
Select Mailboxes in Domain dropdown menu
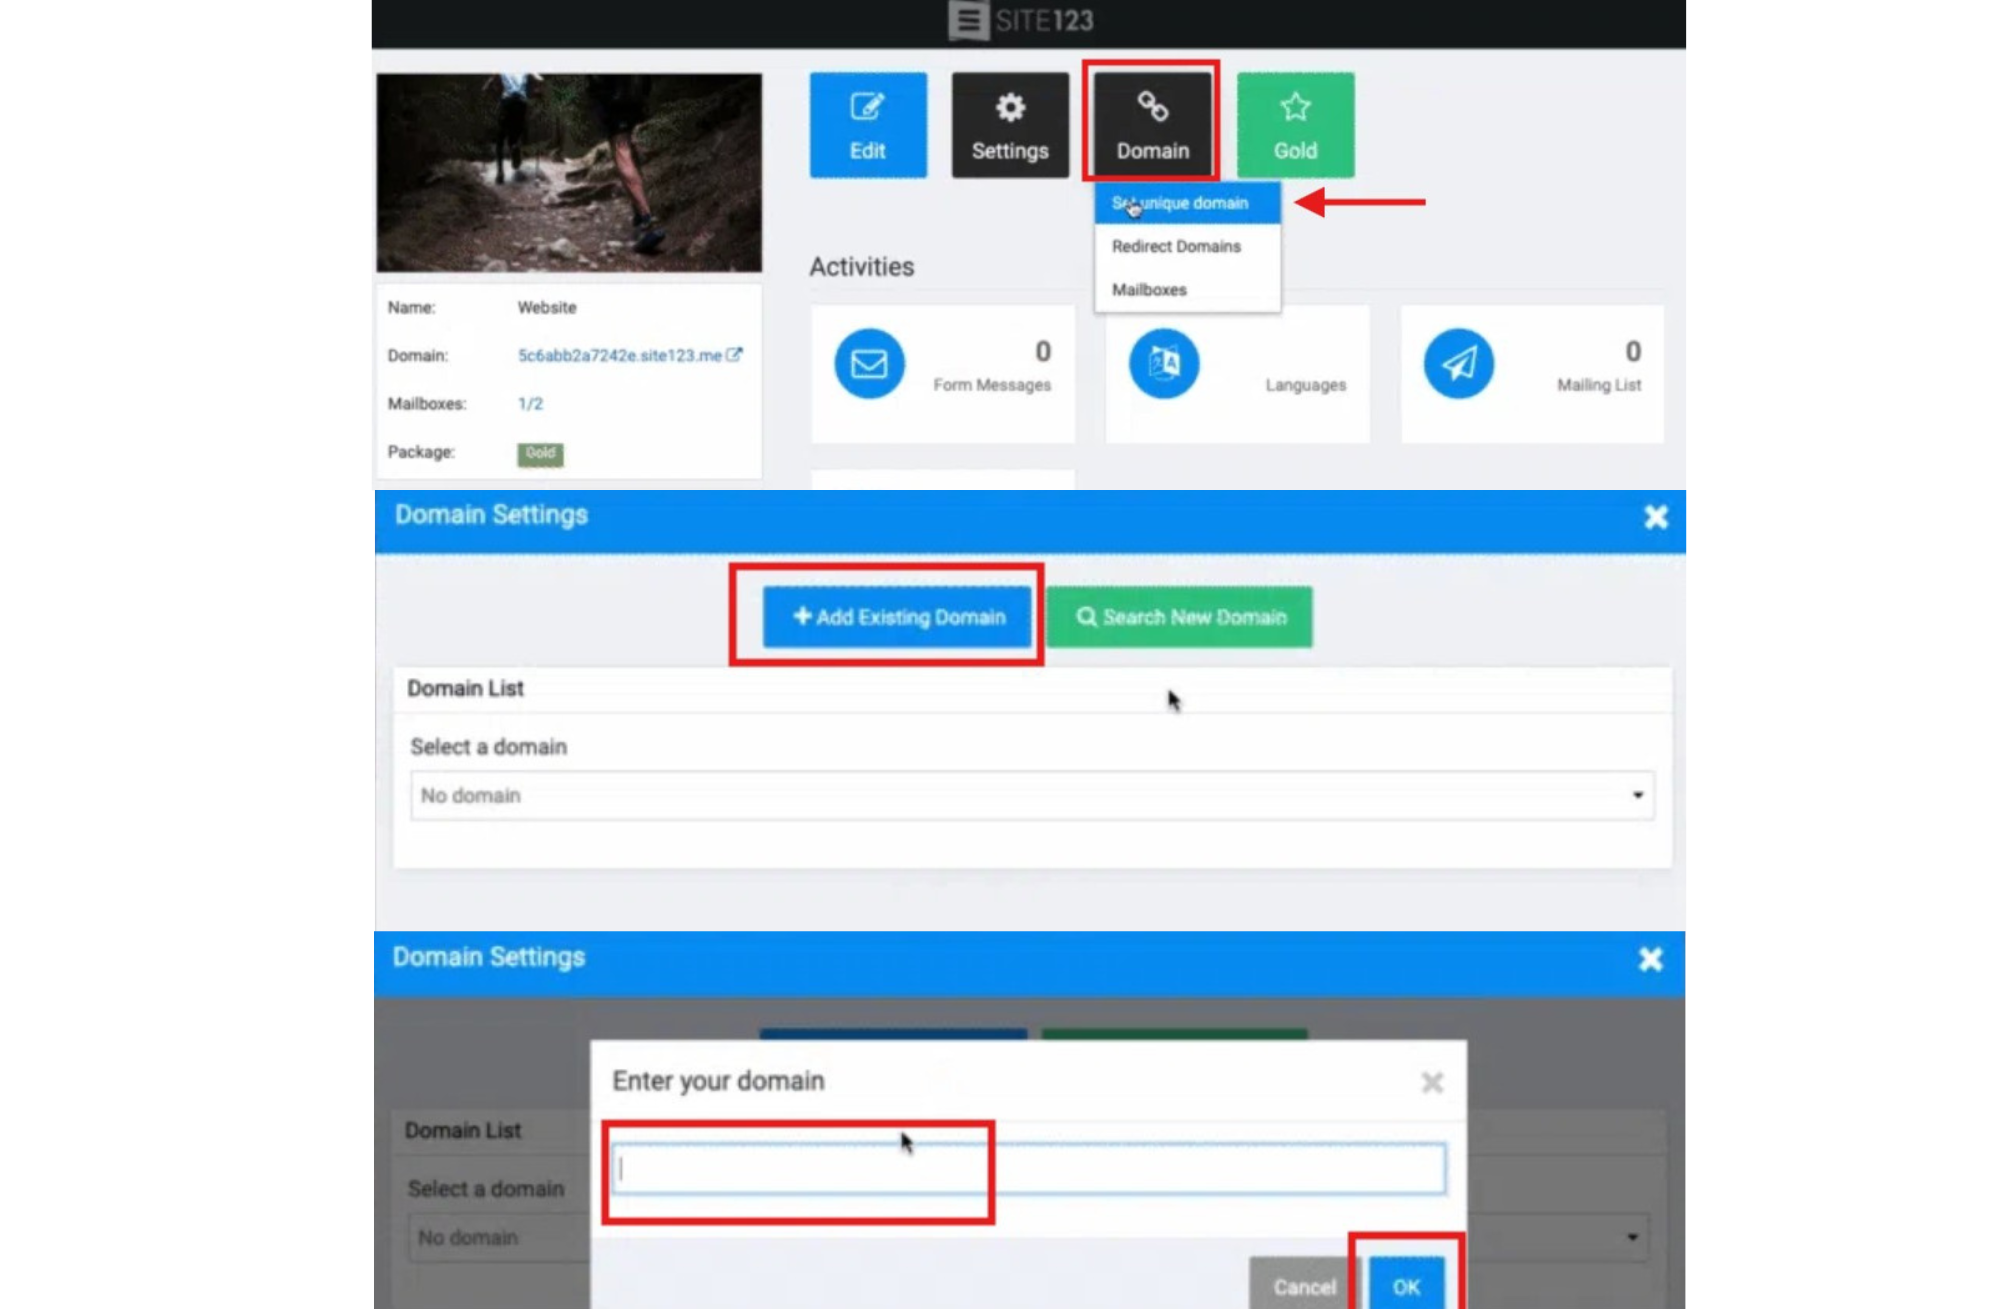coord(1149,290)
